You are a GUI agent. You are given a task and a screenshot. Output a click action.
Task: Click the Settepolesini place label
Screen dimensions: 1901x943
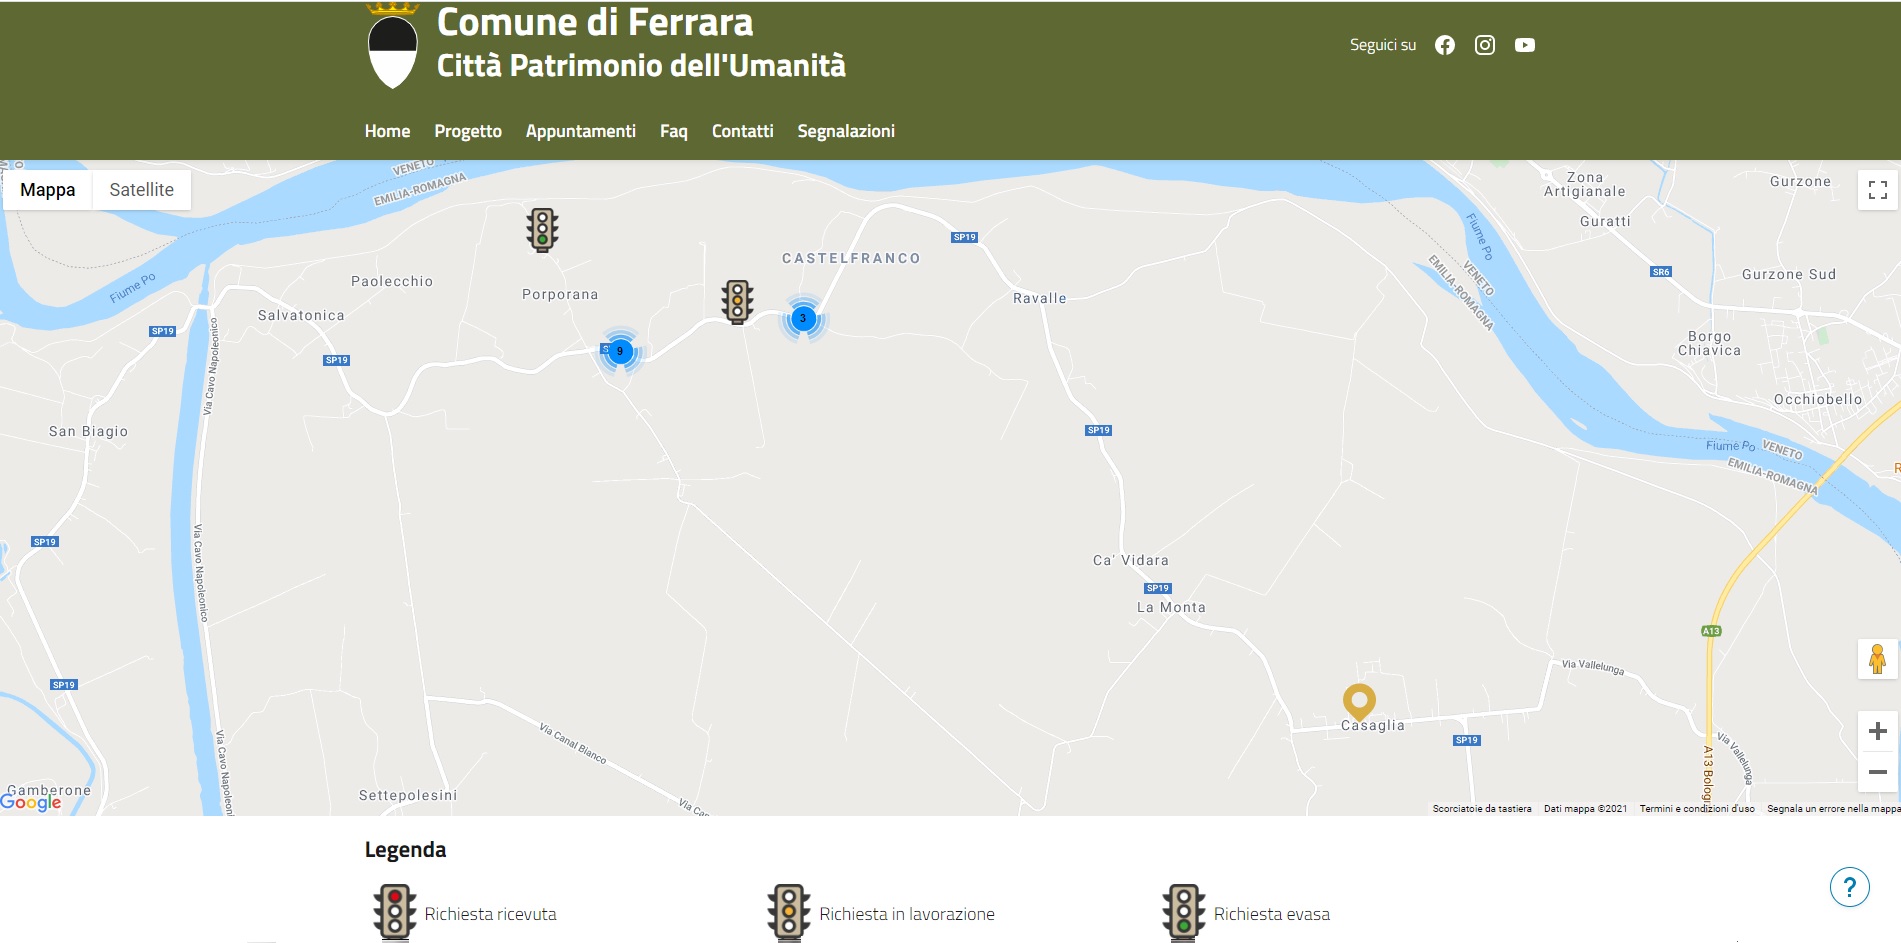(408, 795)
